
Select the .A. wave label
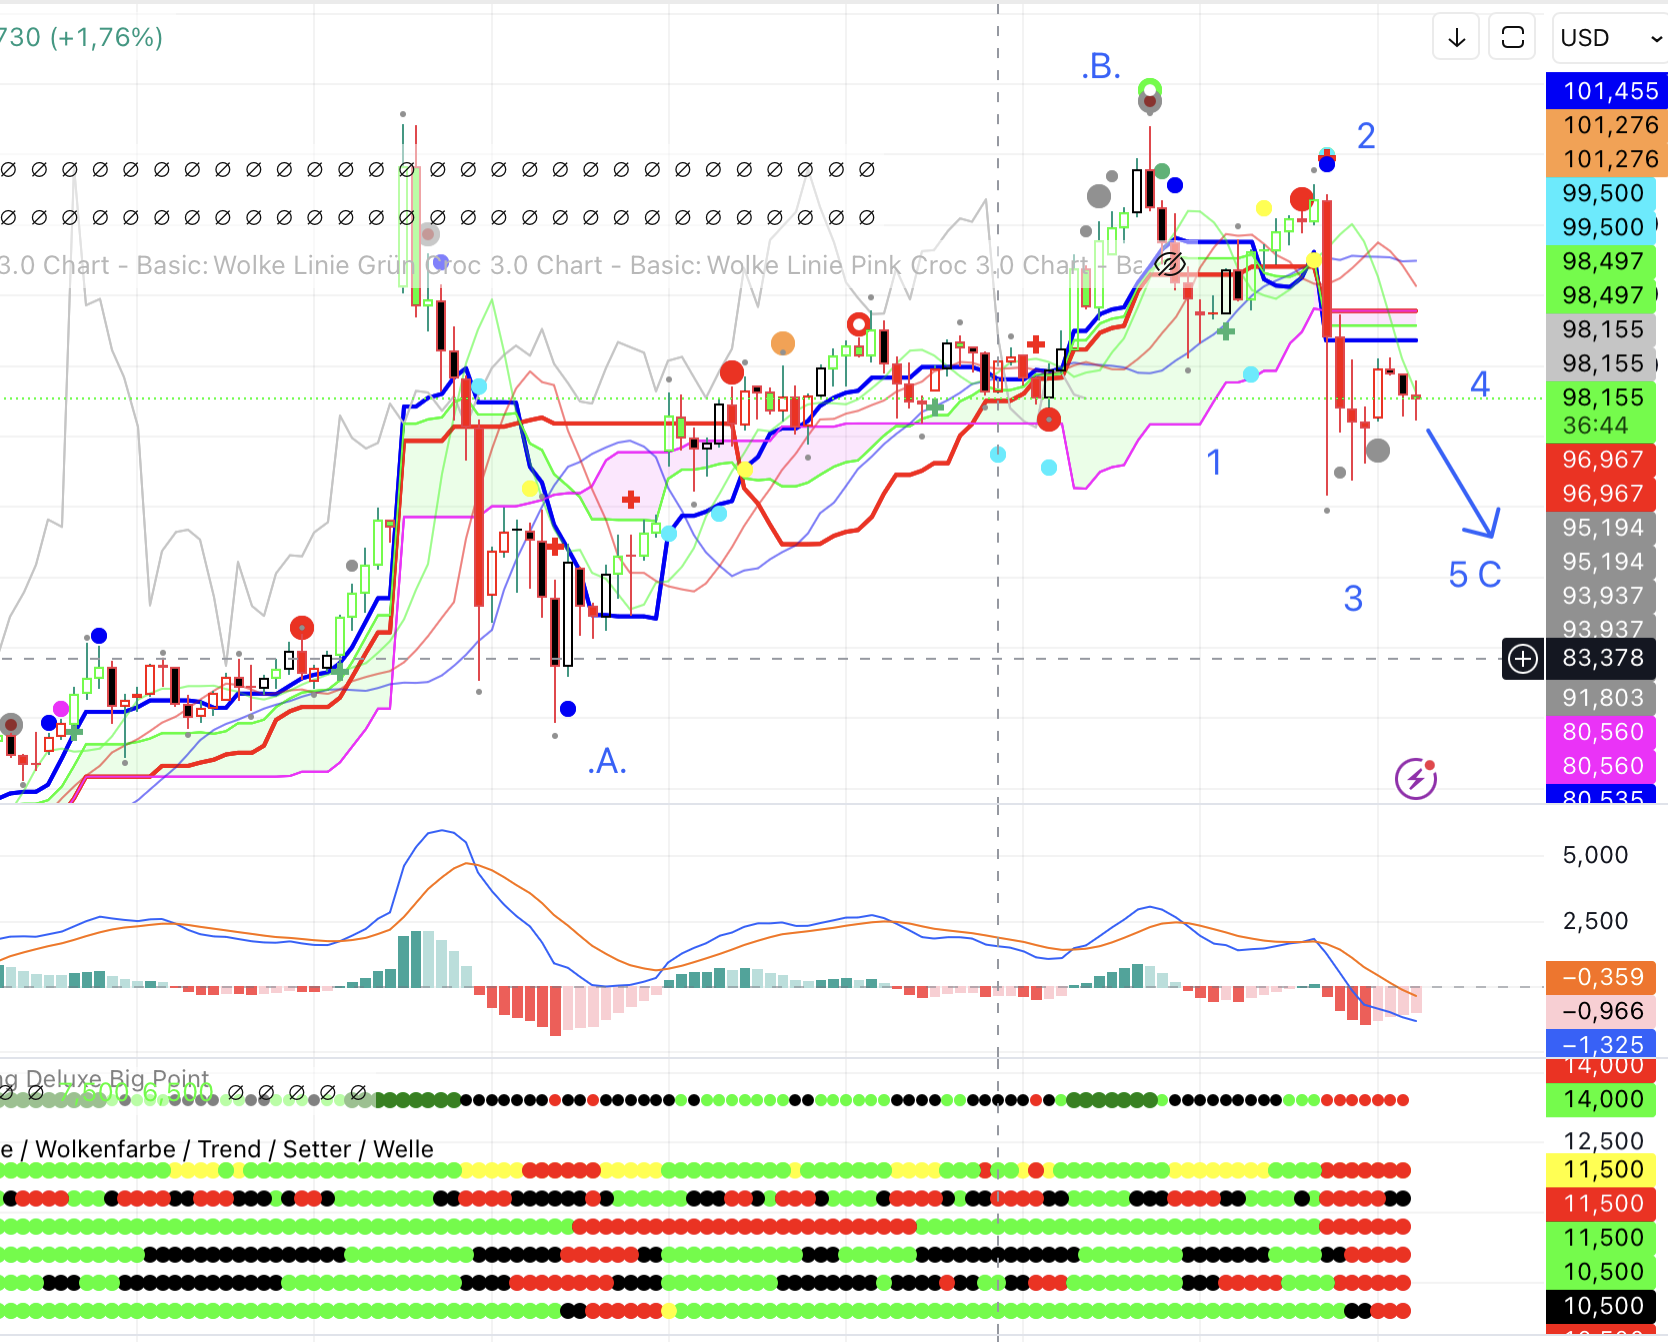[x=607, y=762]
